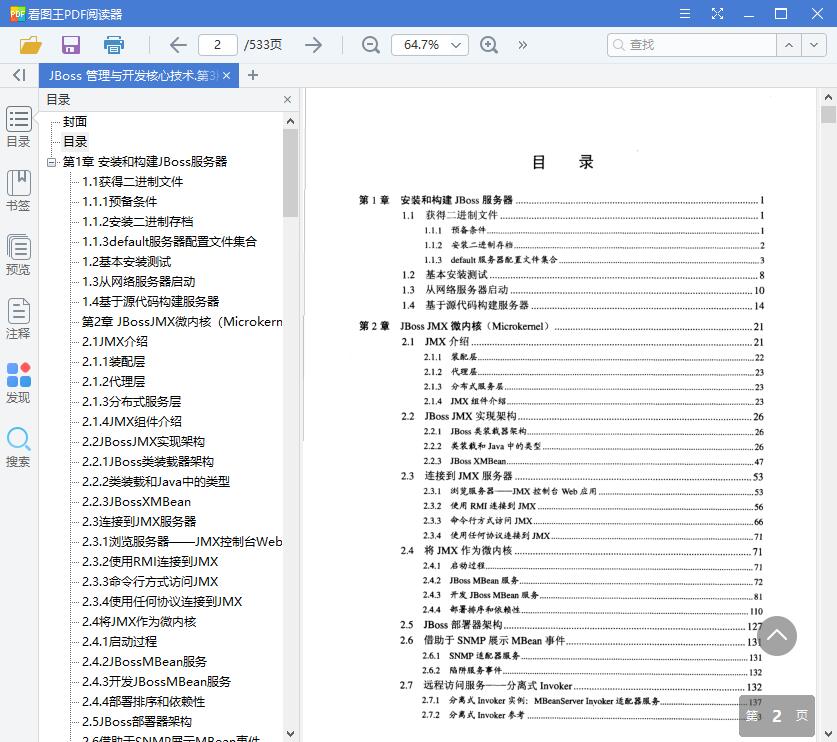Viewport: 837px width, 742px height.
Task: Select 封面 in the outline tree
Action: tap(75, 122)
